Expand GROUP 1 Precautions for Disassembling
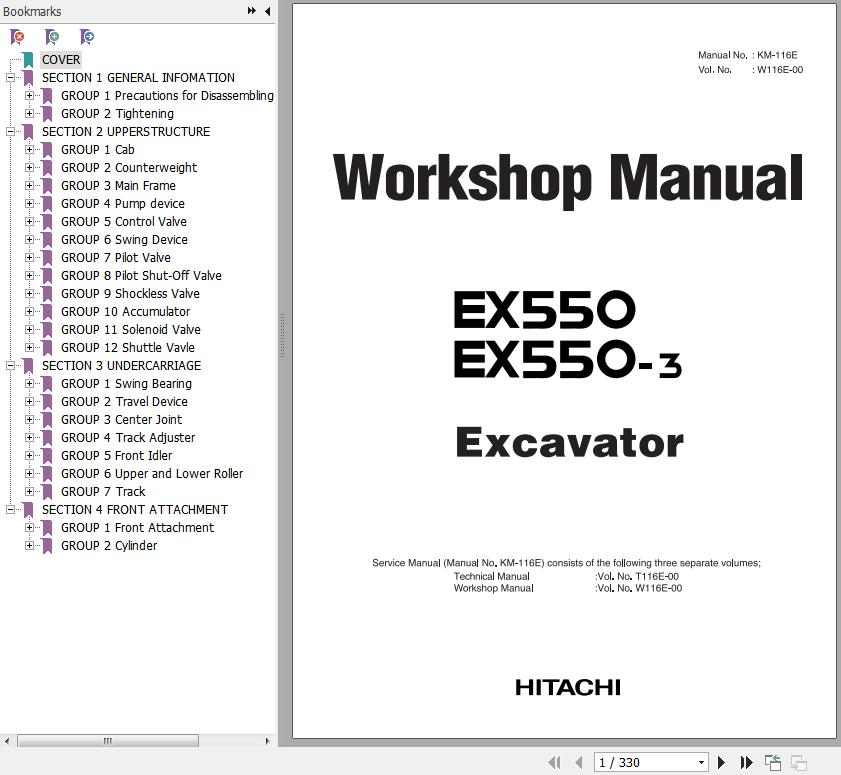This screenshot has width=841, height=775. [x=29, y=95]
